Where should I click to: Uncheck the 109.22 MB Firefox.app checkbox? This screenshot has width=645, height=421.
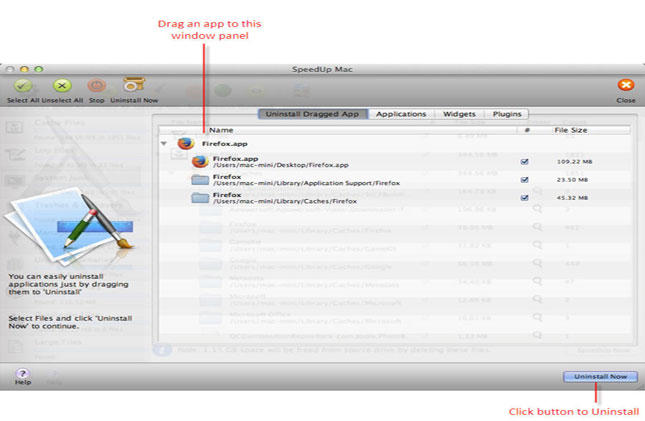524,162
